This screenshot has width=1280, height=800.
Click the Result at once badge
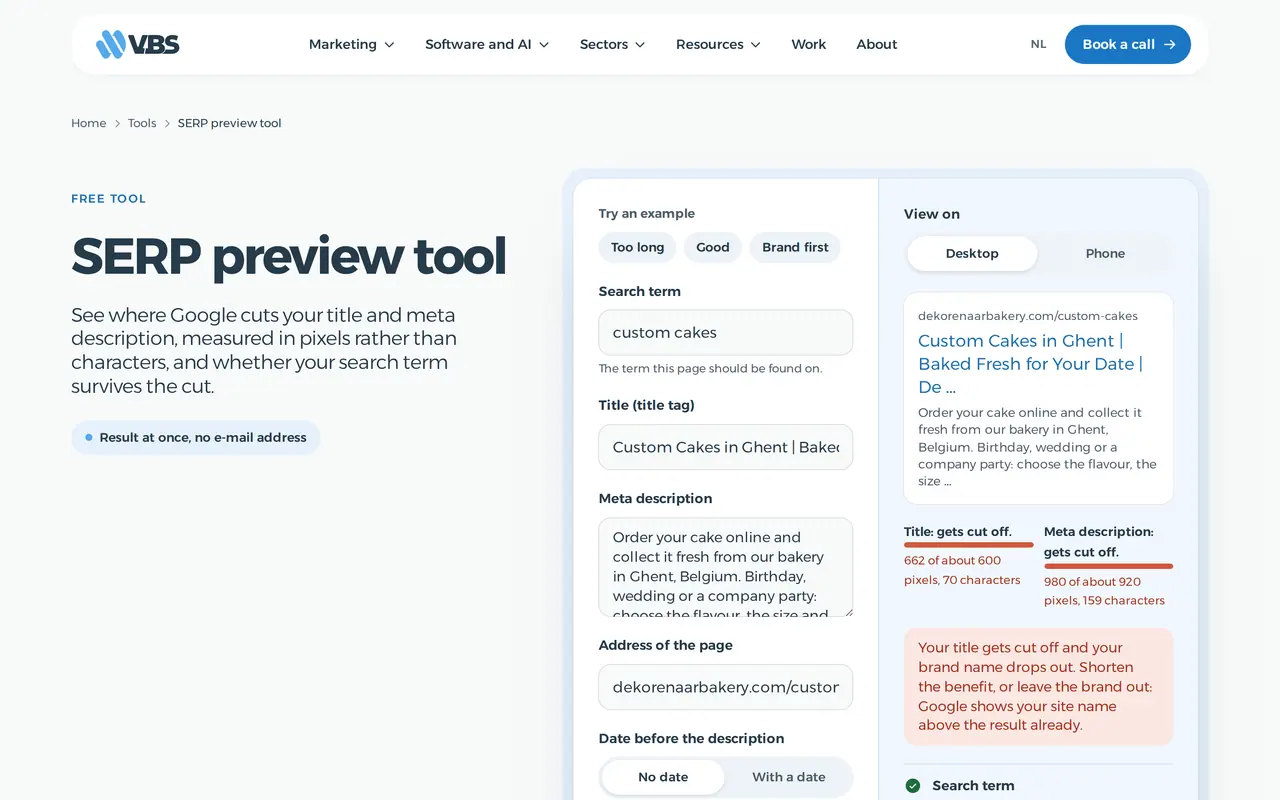point(196,438)
